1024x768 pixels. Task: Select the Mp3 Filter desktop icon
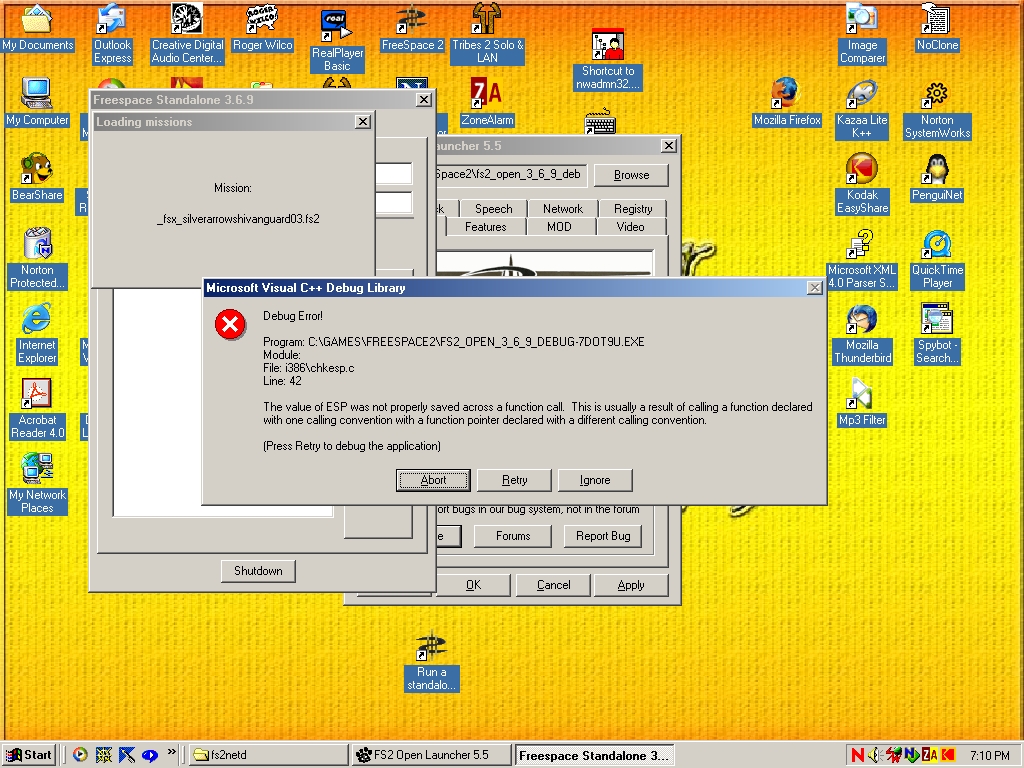[x=862, y=402]
